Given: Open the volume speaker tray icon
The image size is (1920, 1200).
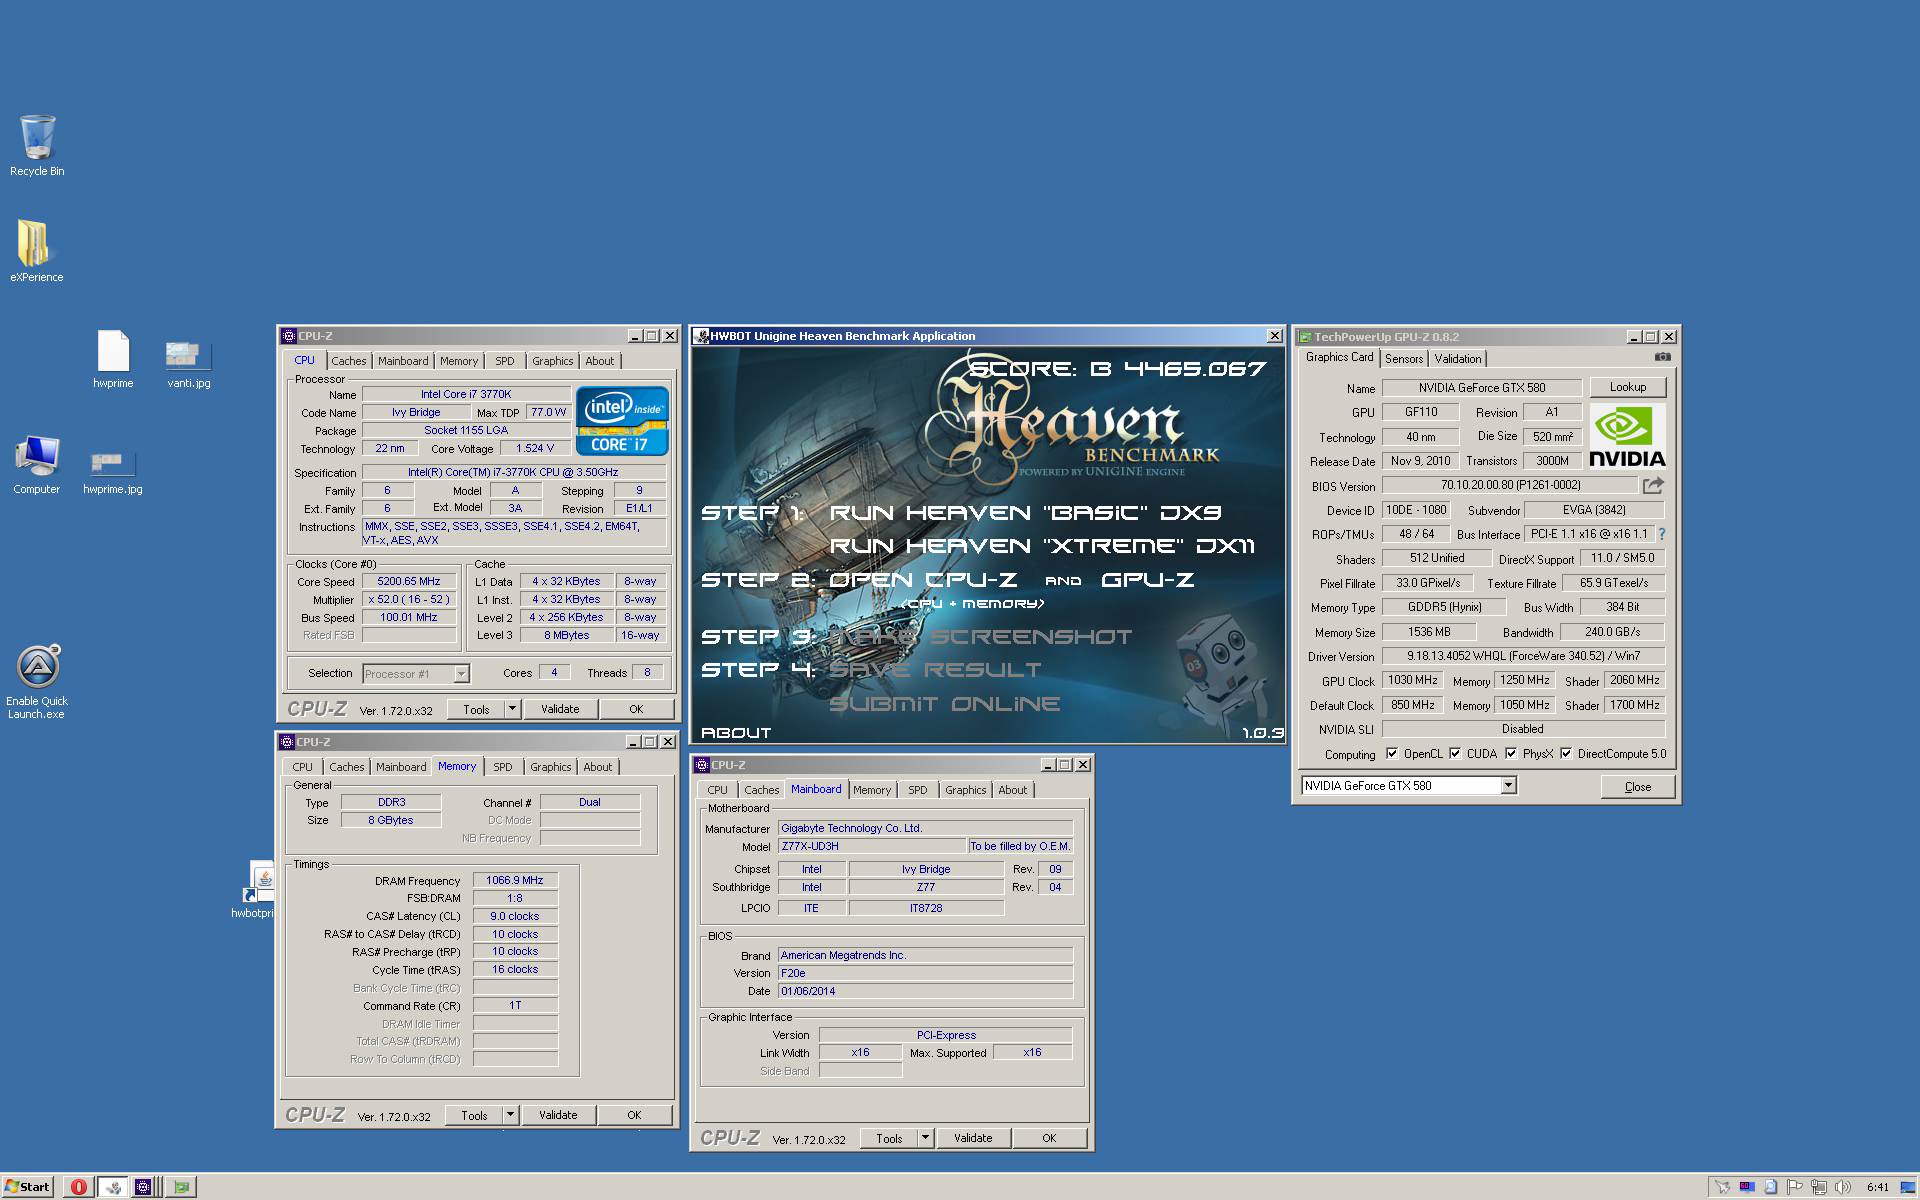Looking at the screenshot, I should [x=1843, y=1187].
